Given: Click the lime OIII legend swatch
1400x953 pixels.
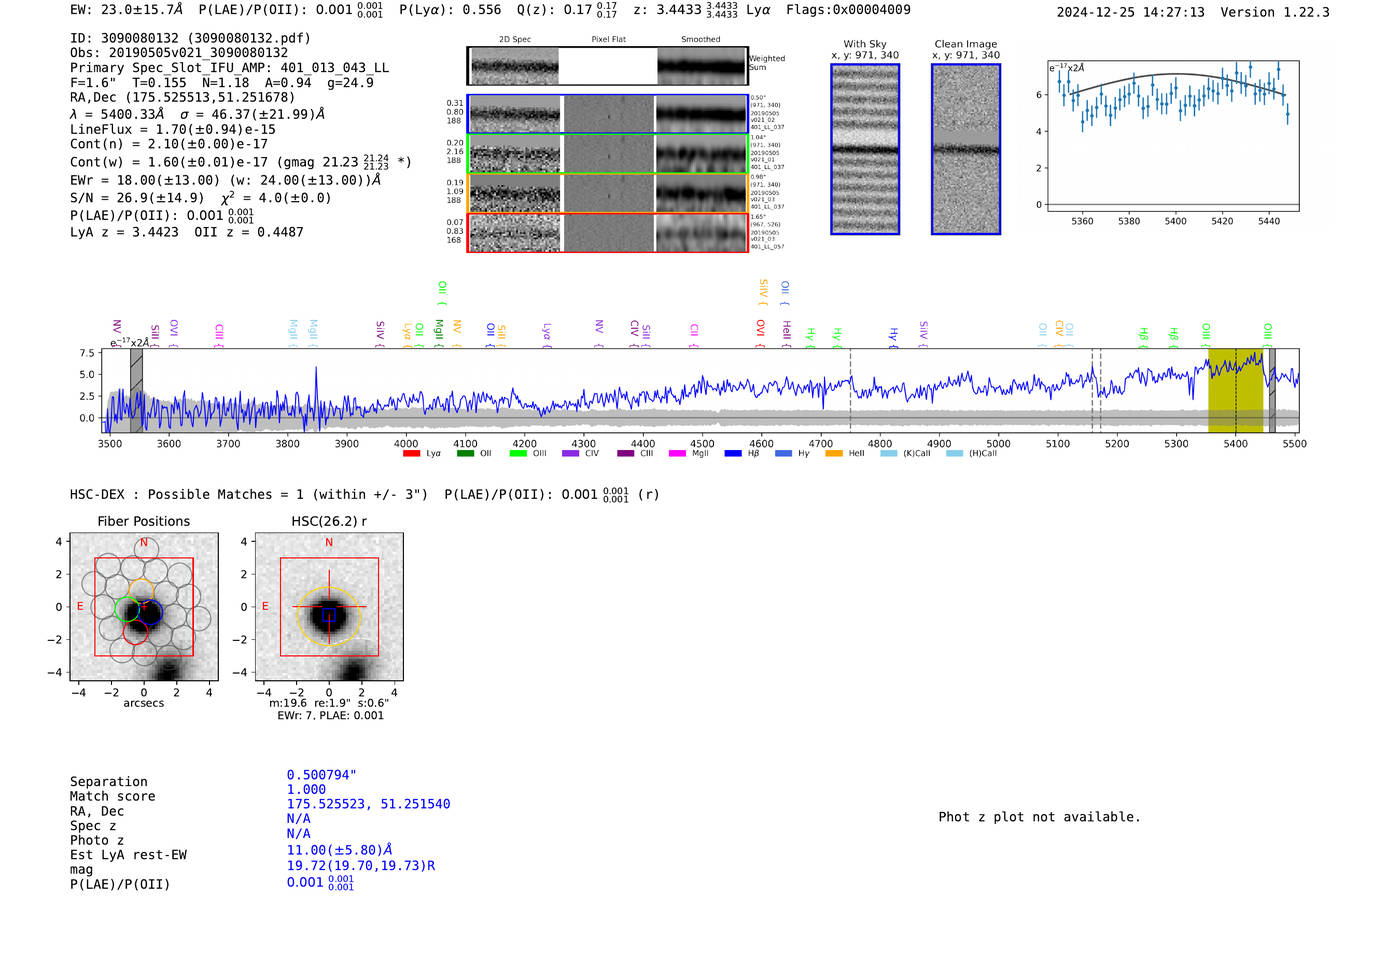Looking at the screenshot, I should tap(518, 454).
